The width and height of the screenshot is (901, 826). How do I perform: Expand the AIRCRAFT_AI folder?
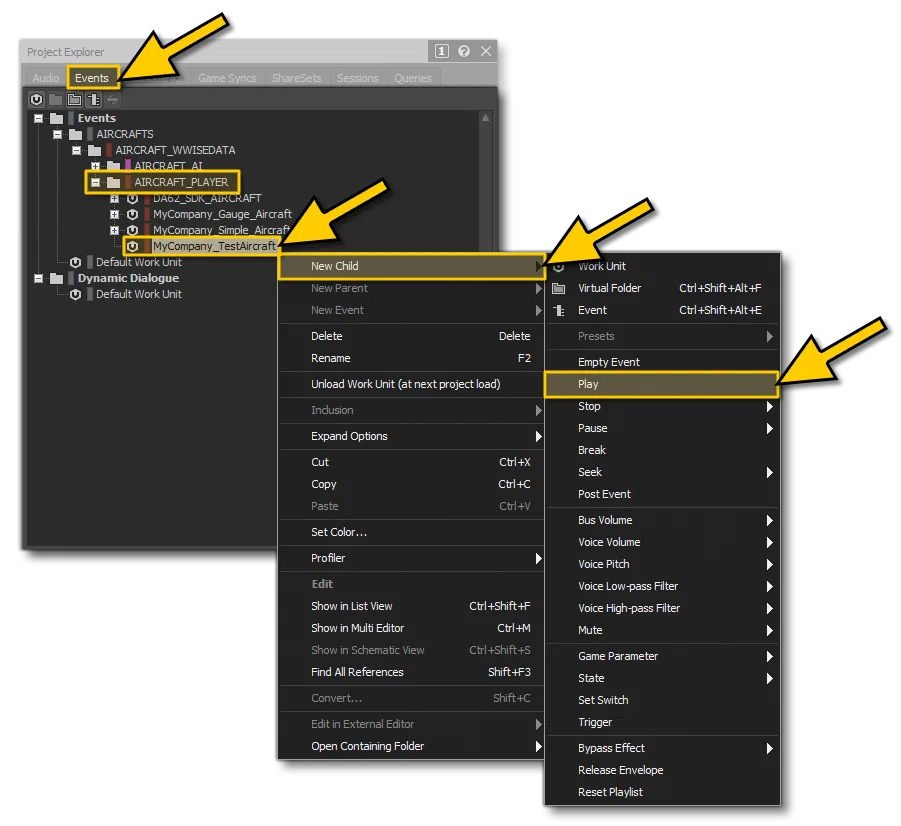[95, 166]
